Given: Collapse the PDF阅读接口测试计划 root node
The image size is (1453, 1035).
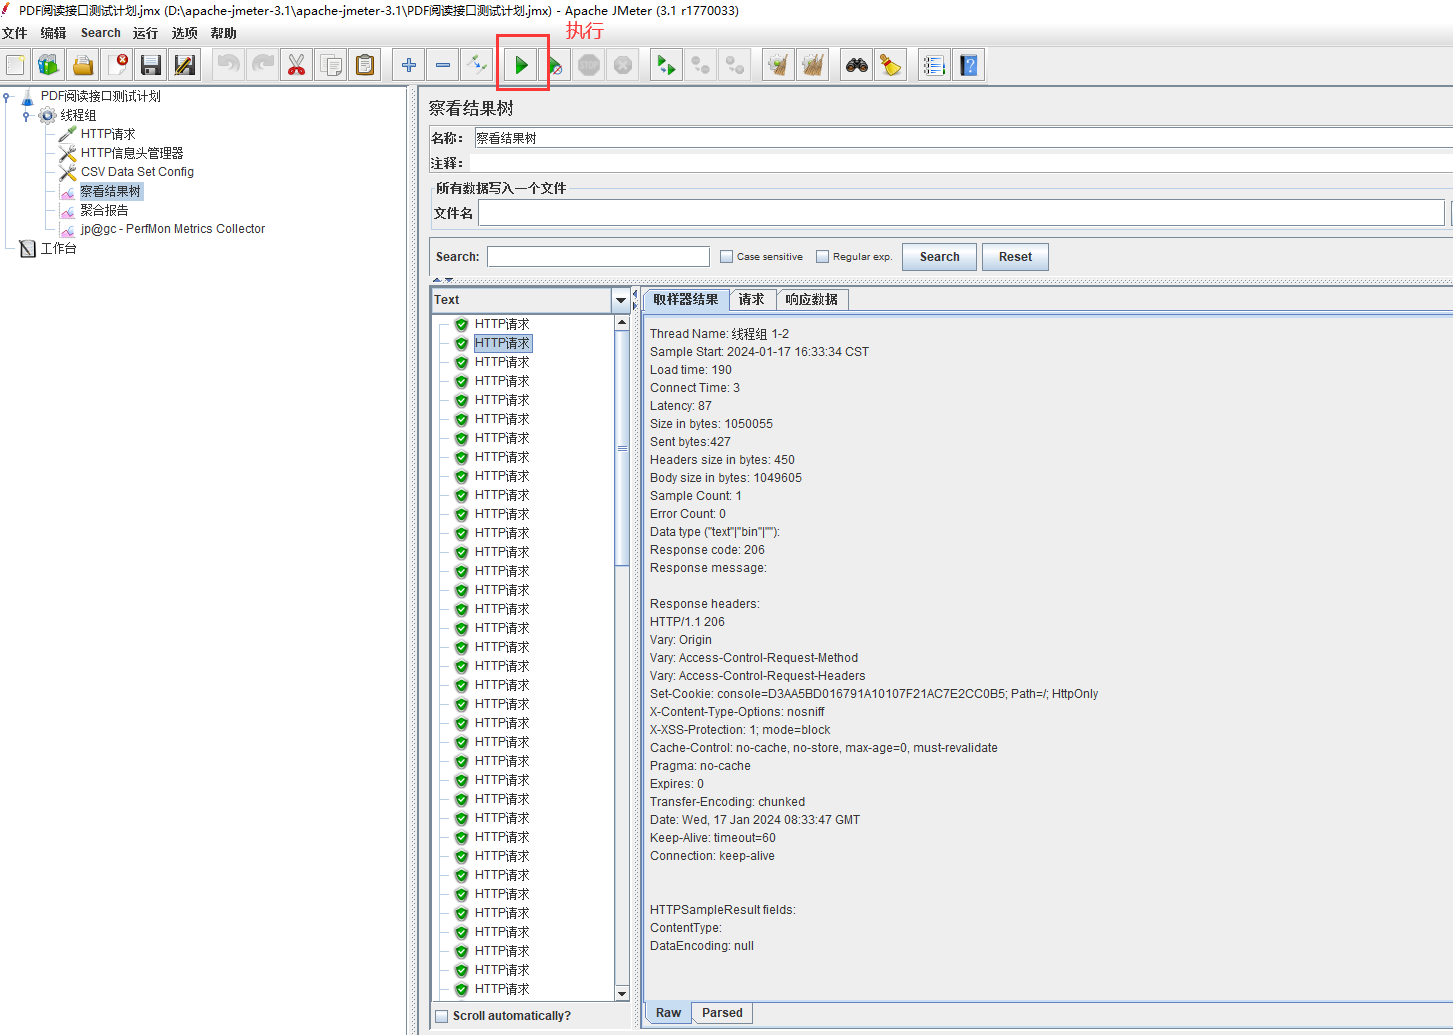Looking at the screenshot, I should [x=7, y=97].
